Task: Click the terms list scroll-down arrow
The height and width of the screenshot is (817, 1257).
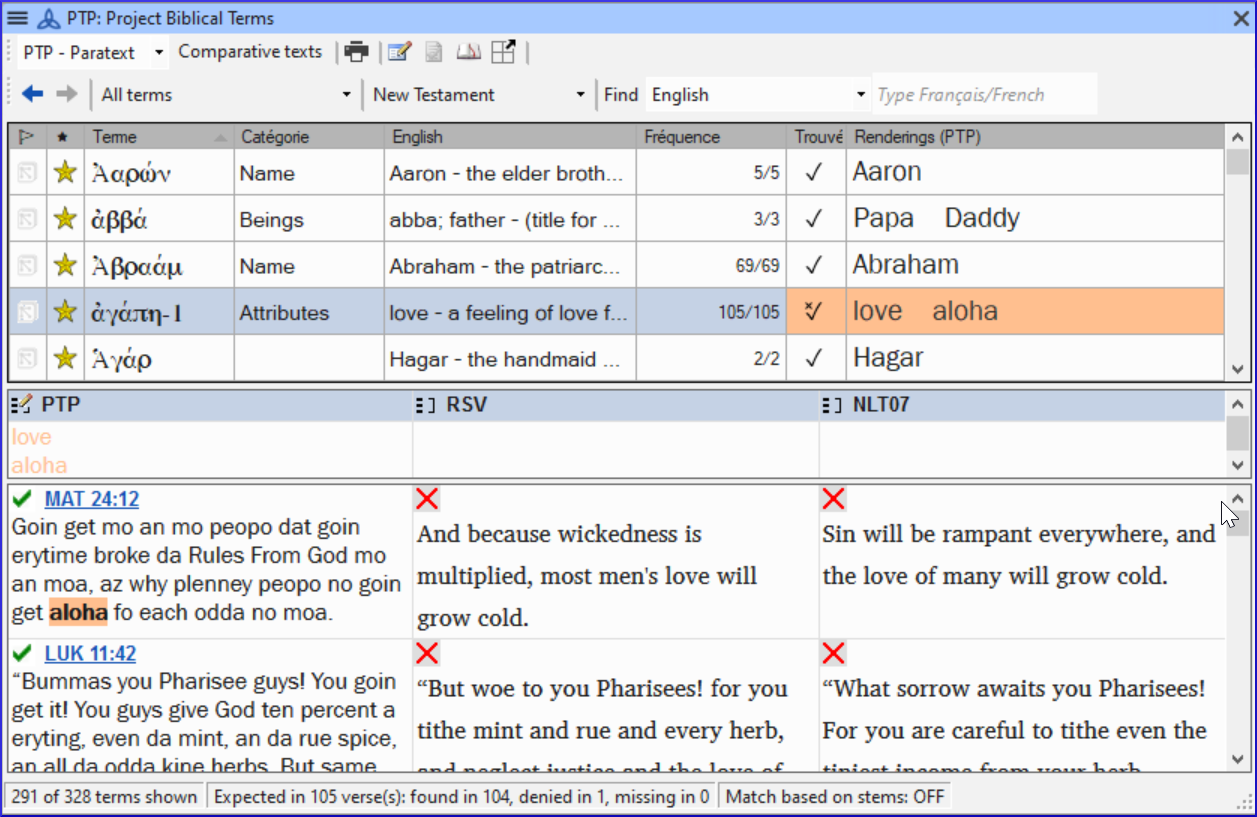Action: [x=1238, y=369]
